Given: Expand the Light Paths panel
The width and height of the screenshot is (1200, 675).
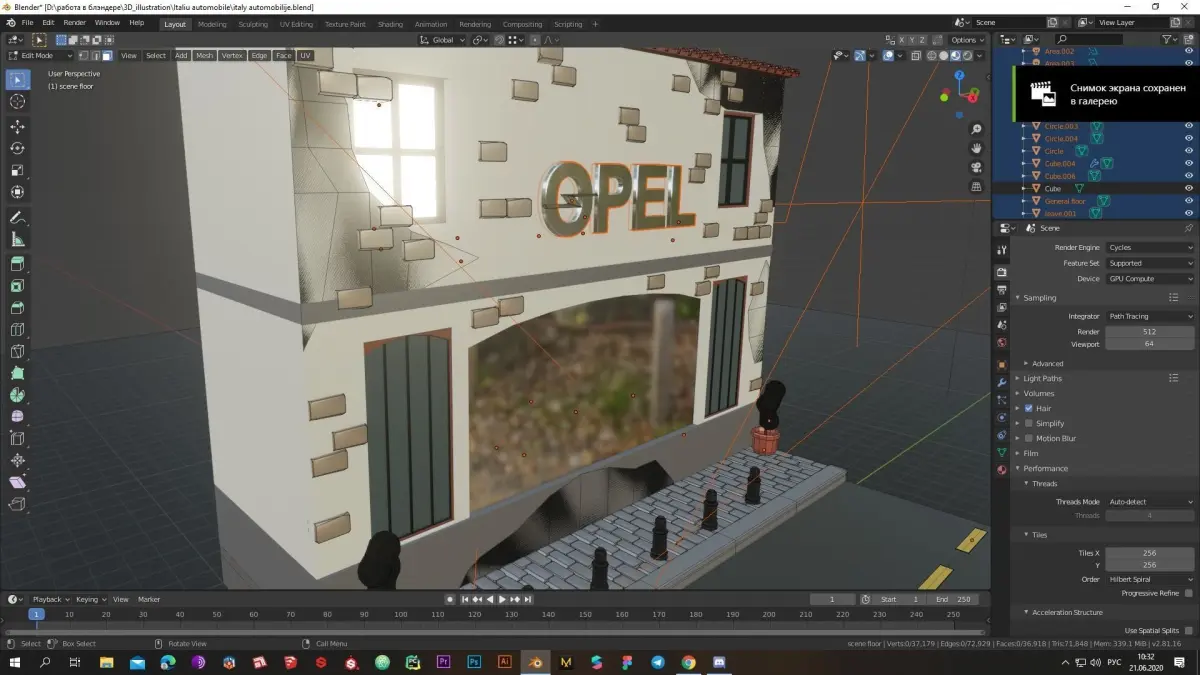Looking at the screenshot, I should click(x=1042, y=378).
